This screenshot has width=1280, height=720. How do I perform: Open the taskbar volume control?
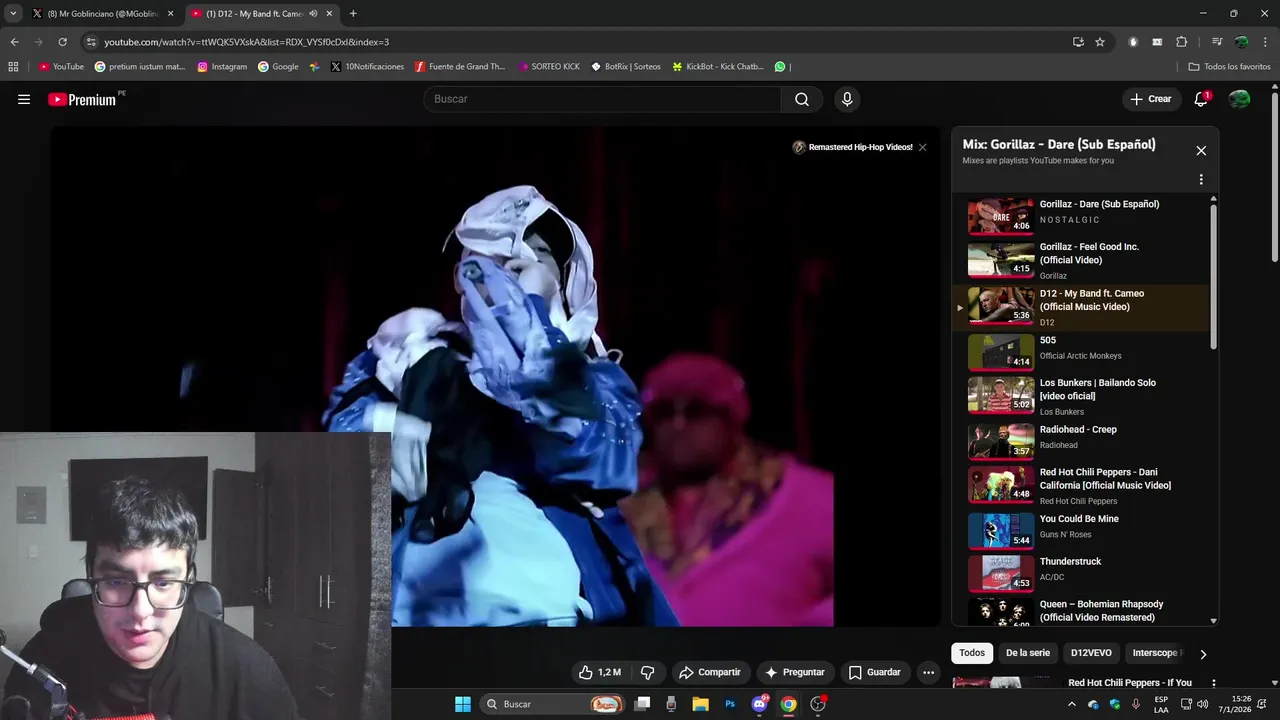(x=1204, y=704)
